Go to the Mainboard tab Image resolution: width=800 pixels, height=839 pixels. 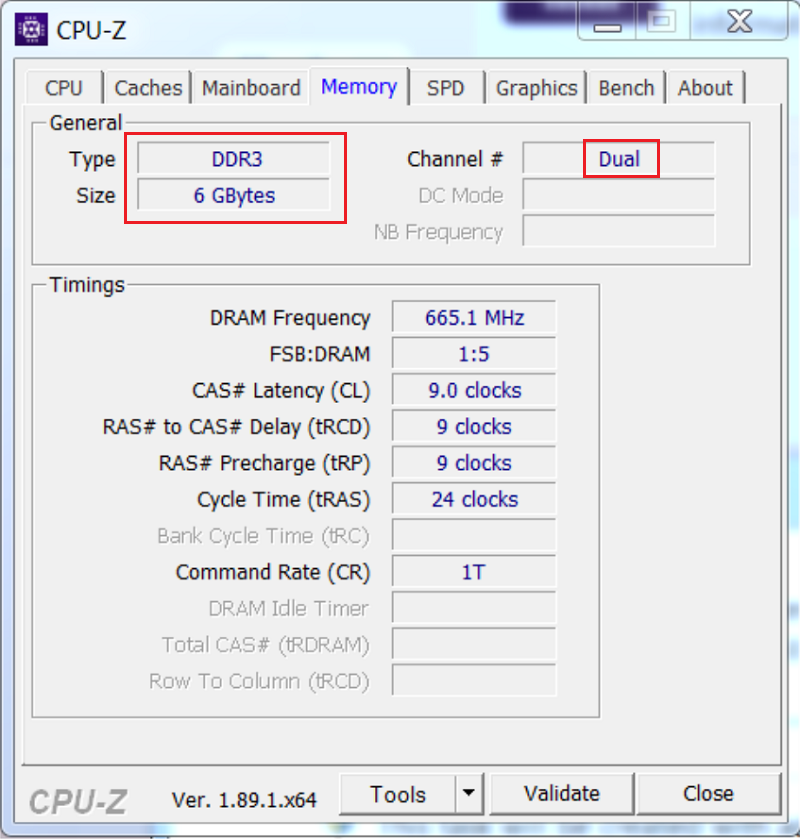point(251,88)
